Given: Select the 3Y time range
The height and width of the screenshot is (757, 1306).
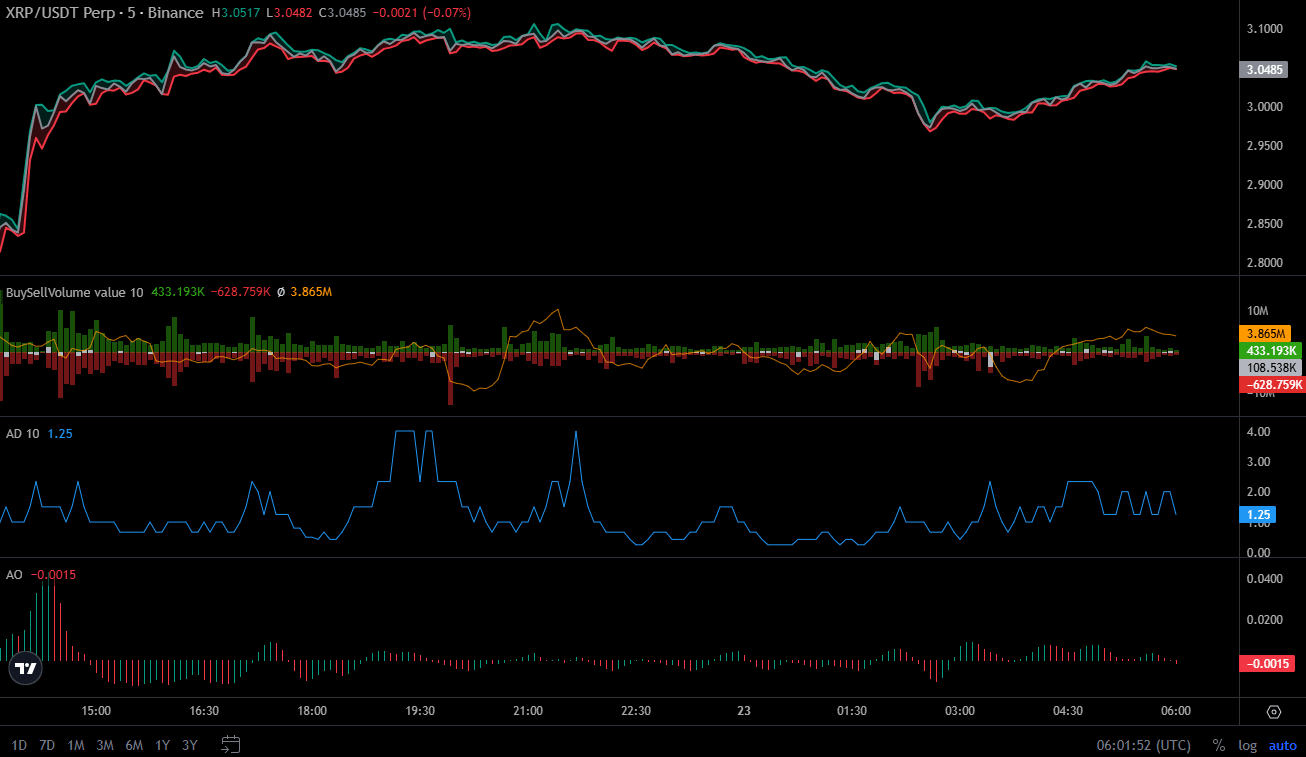Looking at the screenshot, I should (x=189, y=745).
